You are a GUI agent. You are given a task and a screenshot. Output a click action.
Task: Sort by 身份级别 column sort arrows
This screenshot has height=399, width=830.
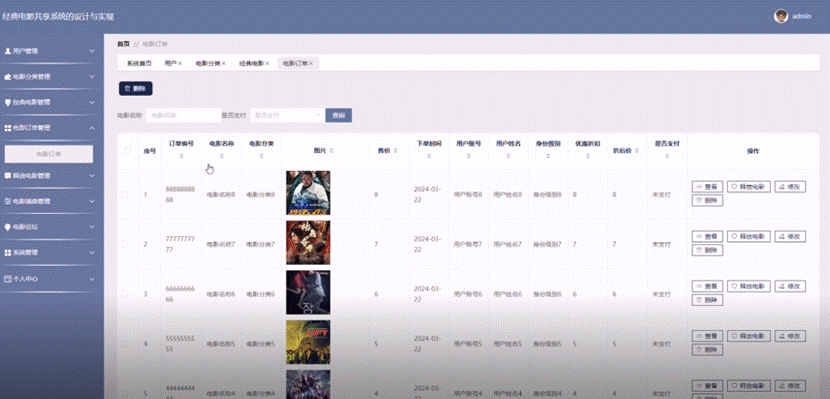tap(548, 156)
